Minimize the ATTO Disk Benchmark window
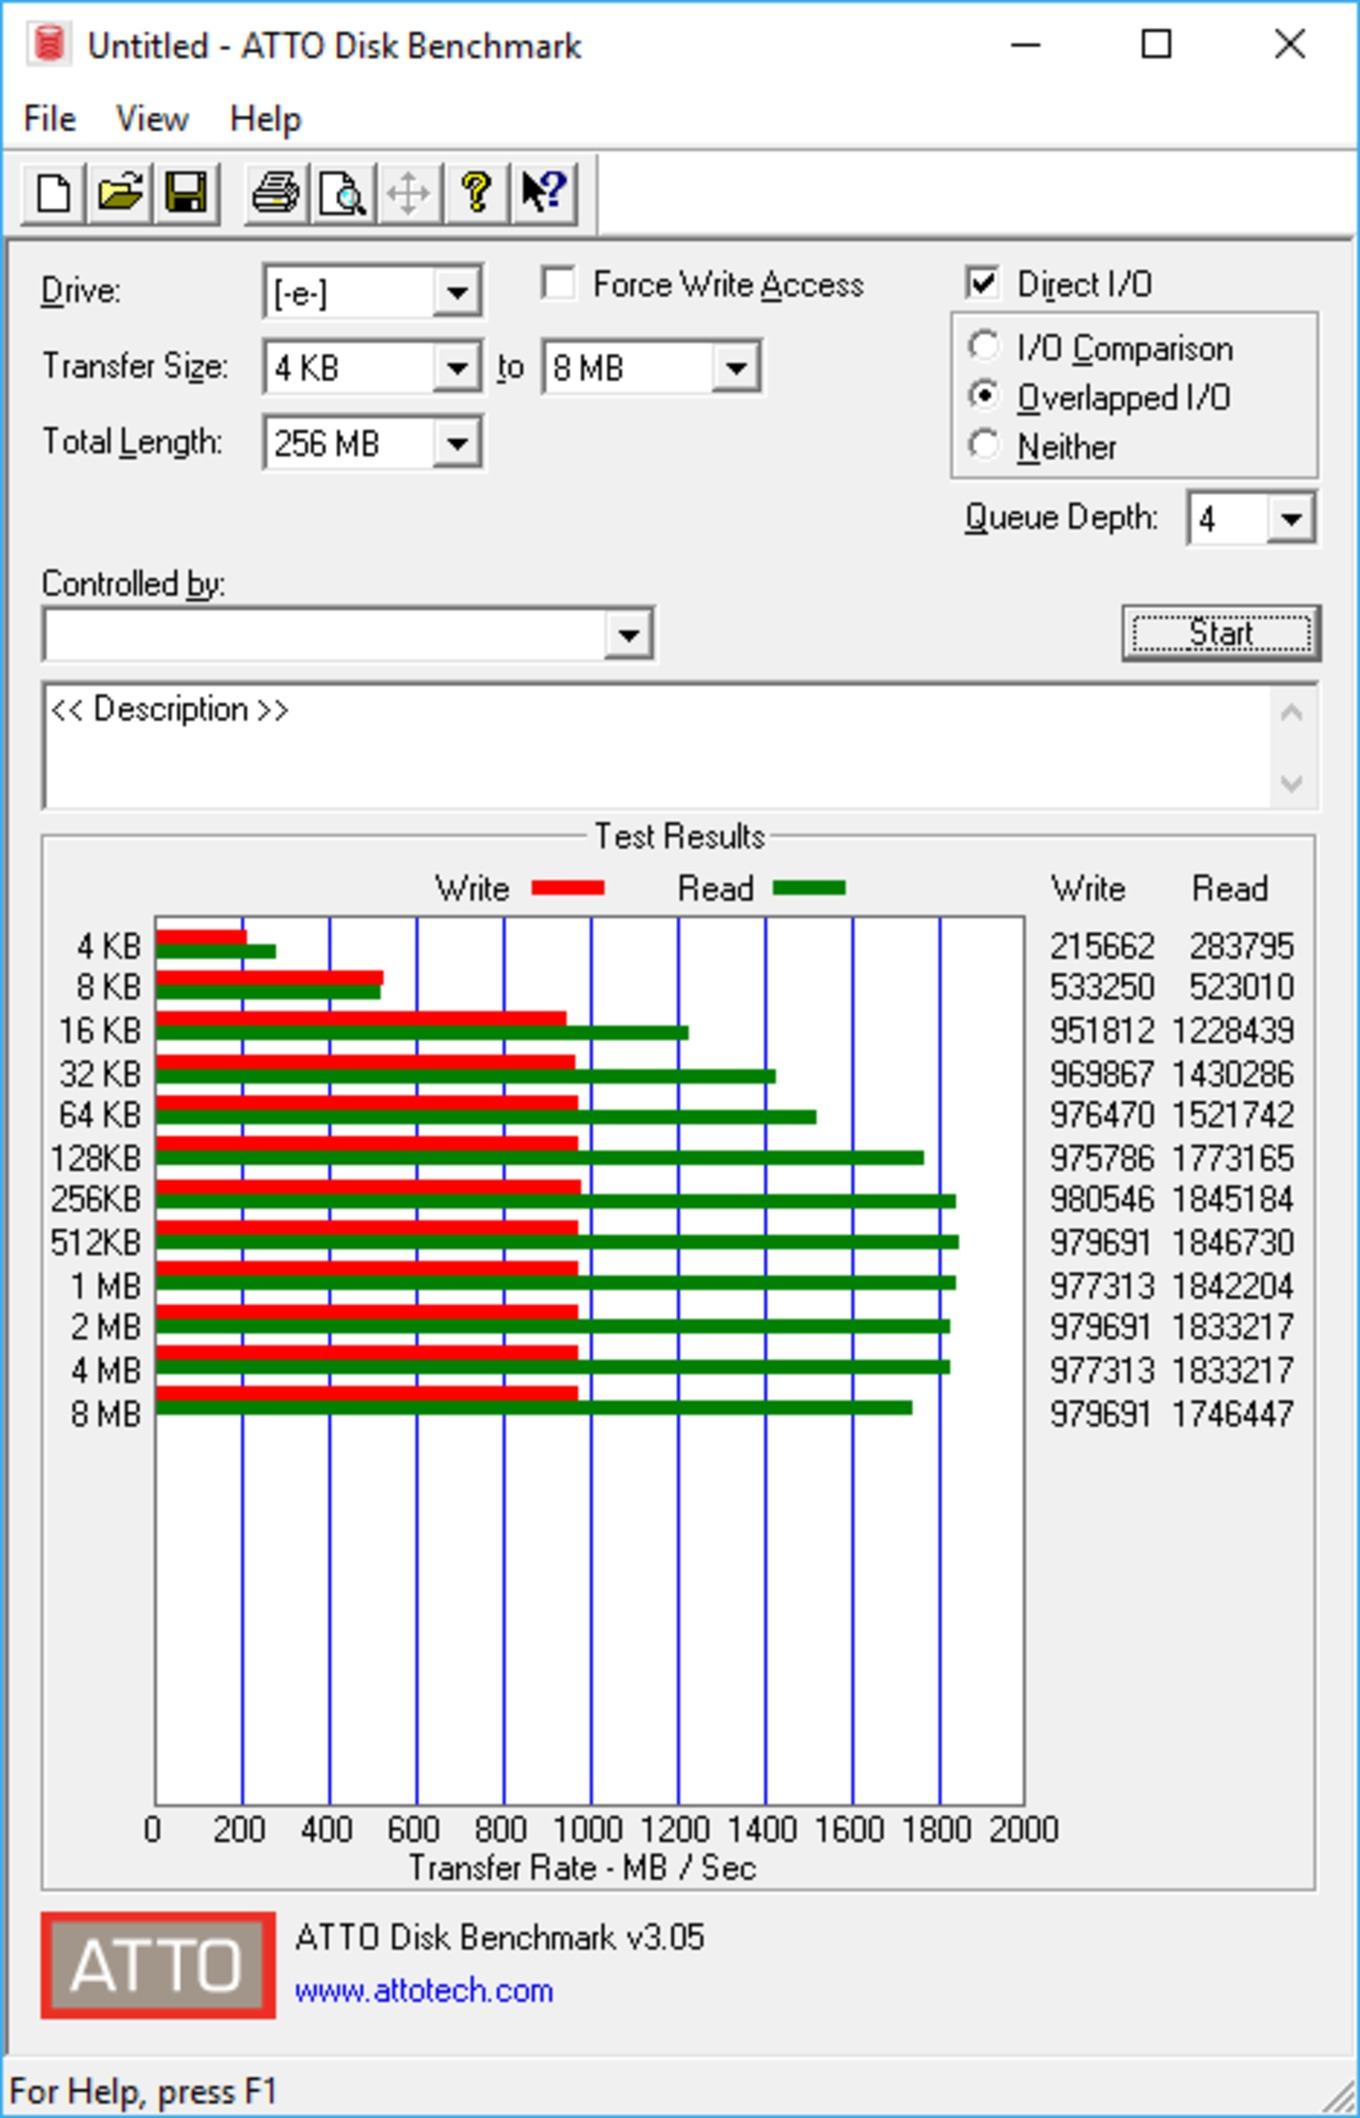This screenshot has height=2118, width=1360. (1026, 45)
